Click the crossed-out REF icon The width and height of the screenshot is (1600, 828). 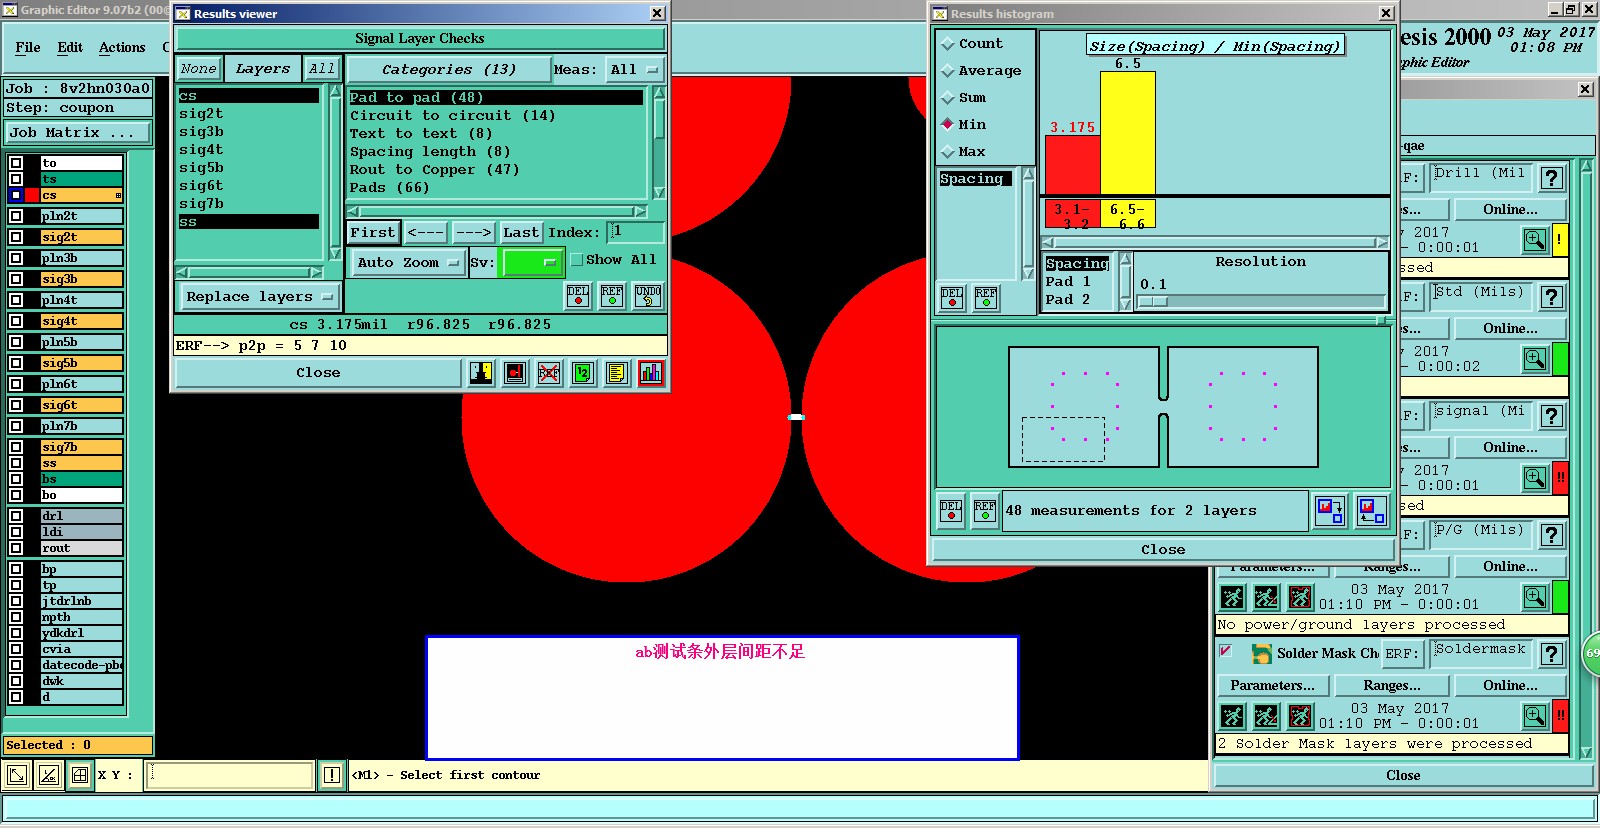[x=549, y=373]
